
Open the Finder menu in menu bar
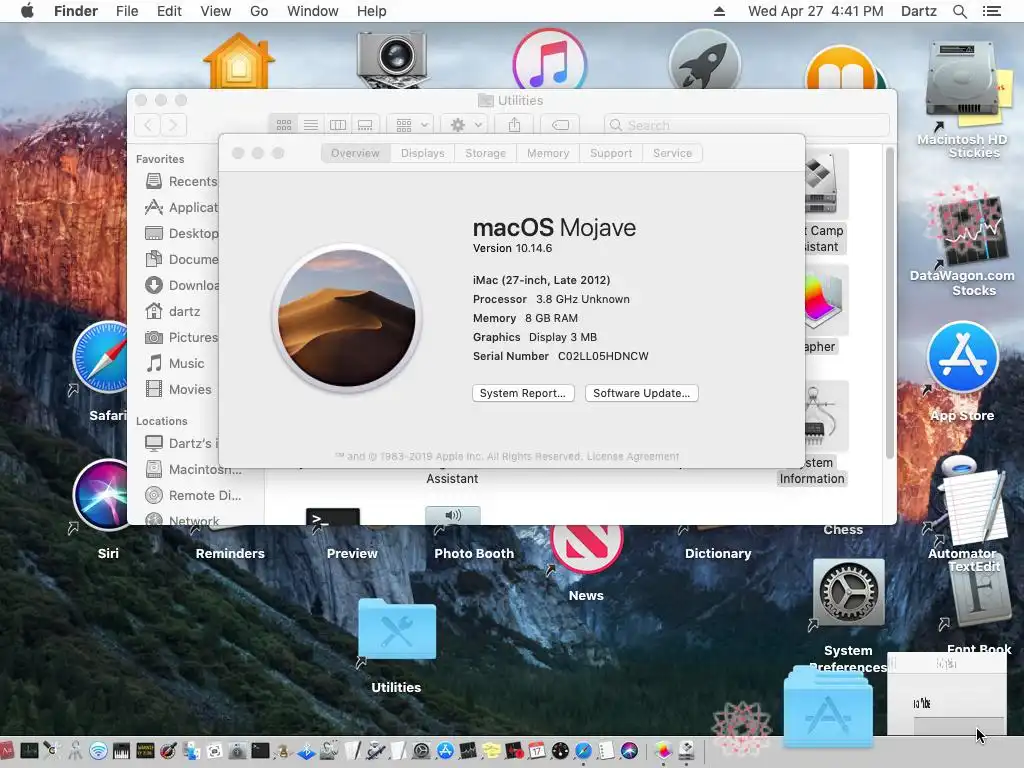(x=76, y=11)
